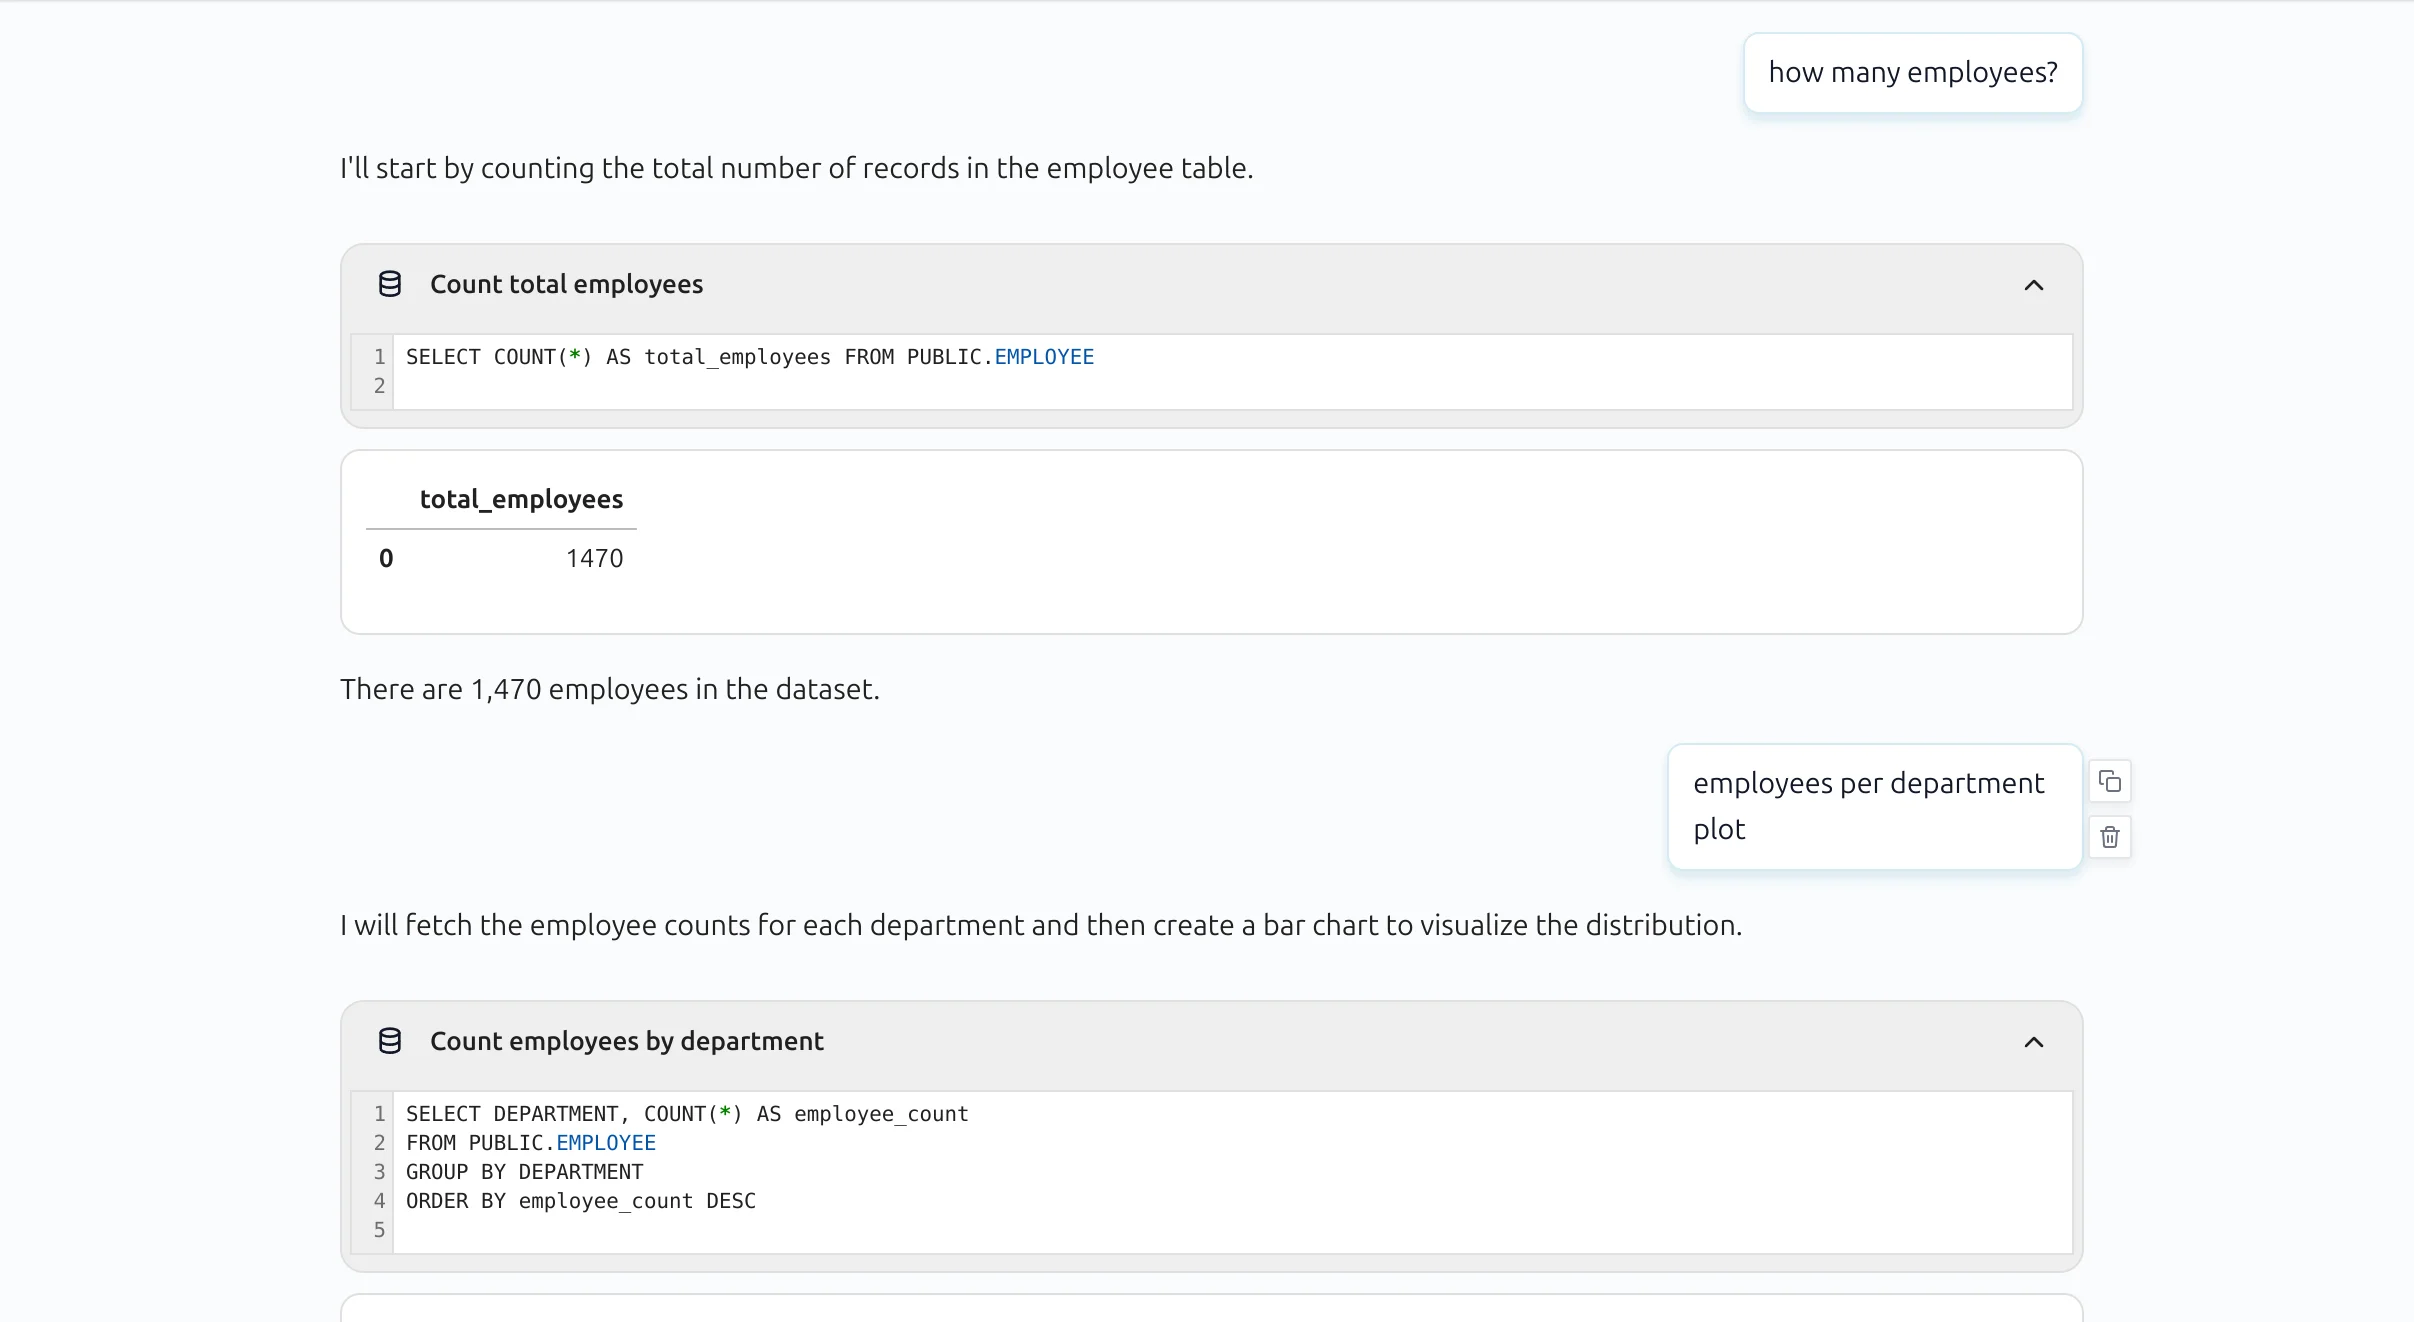Click the 'Count employees by department' block title

pyautogui.click(x=626, y=1041)
